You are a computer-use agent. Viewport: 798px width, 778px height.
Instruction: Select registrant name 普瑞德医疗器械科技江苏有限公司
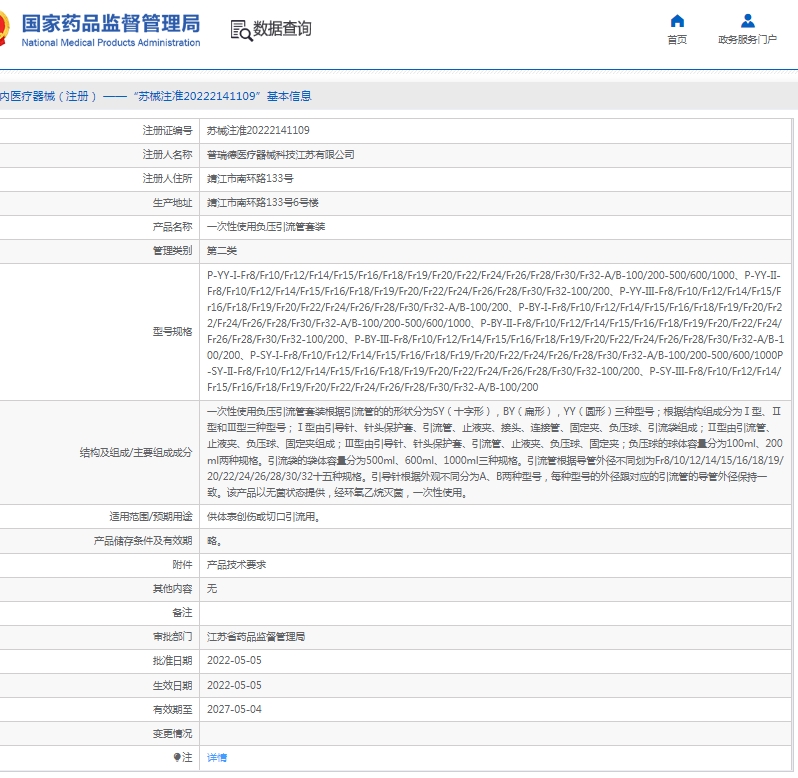(x=280, y=155)
